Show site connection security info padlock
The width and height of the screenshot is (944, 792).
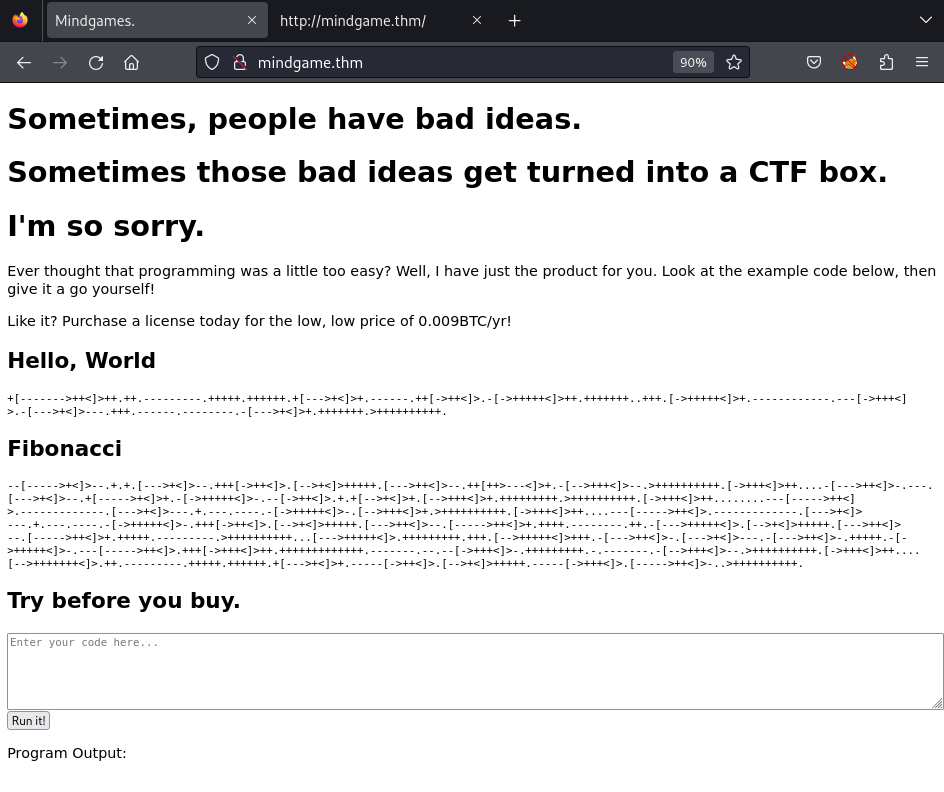(x=239, y=62)
